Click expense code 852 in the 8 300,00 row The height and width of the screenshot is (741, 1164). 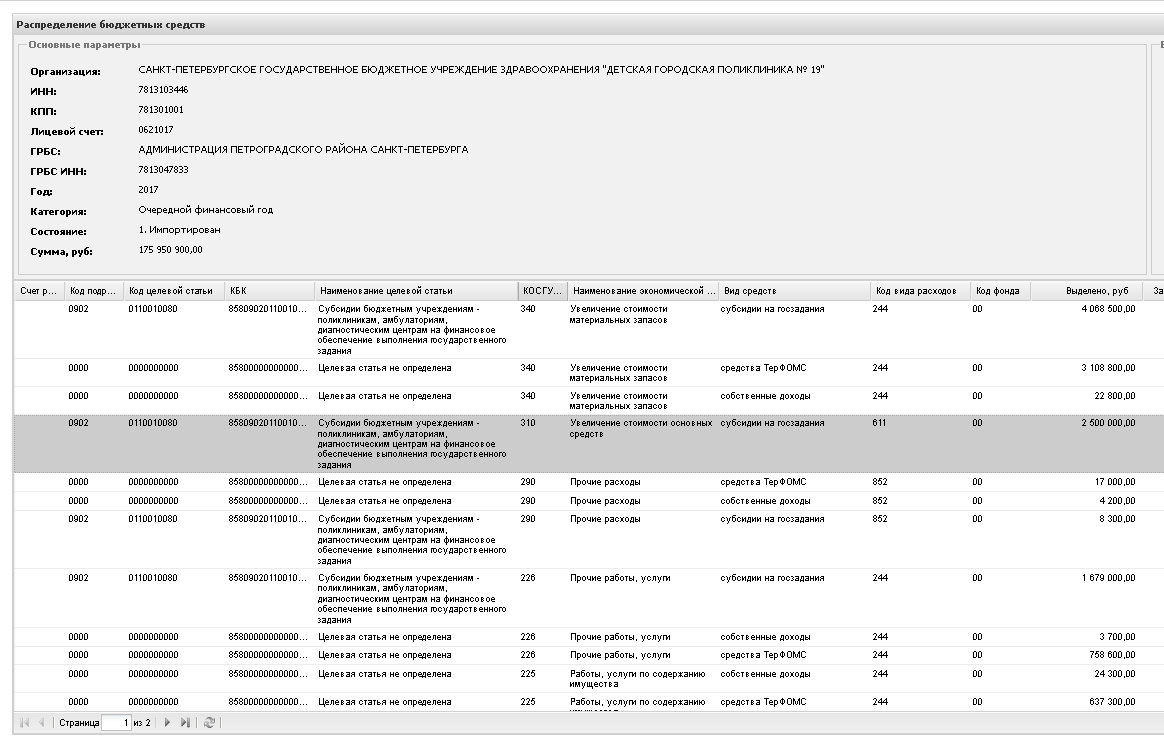(880, 519)
